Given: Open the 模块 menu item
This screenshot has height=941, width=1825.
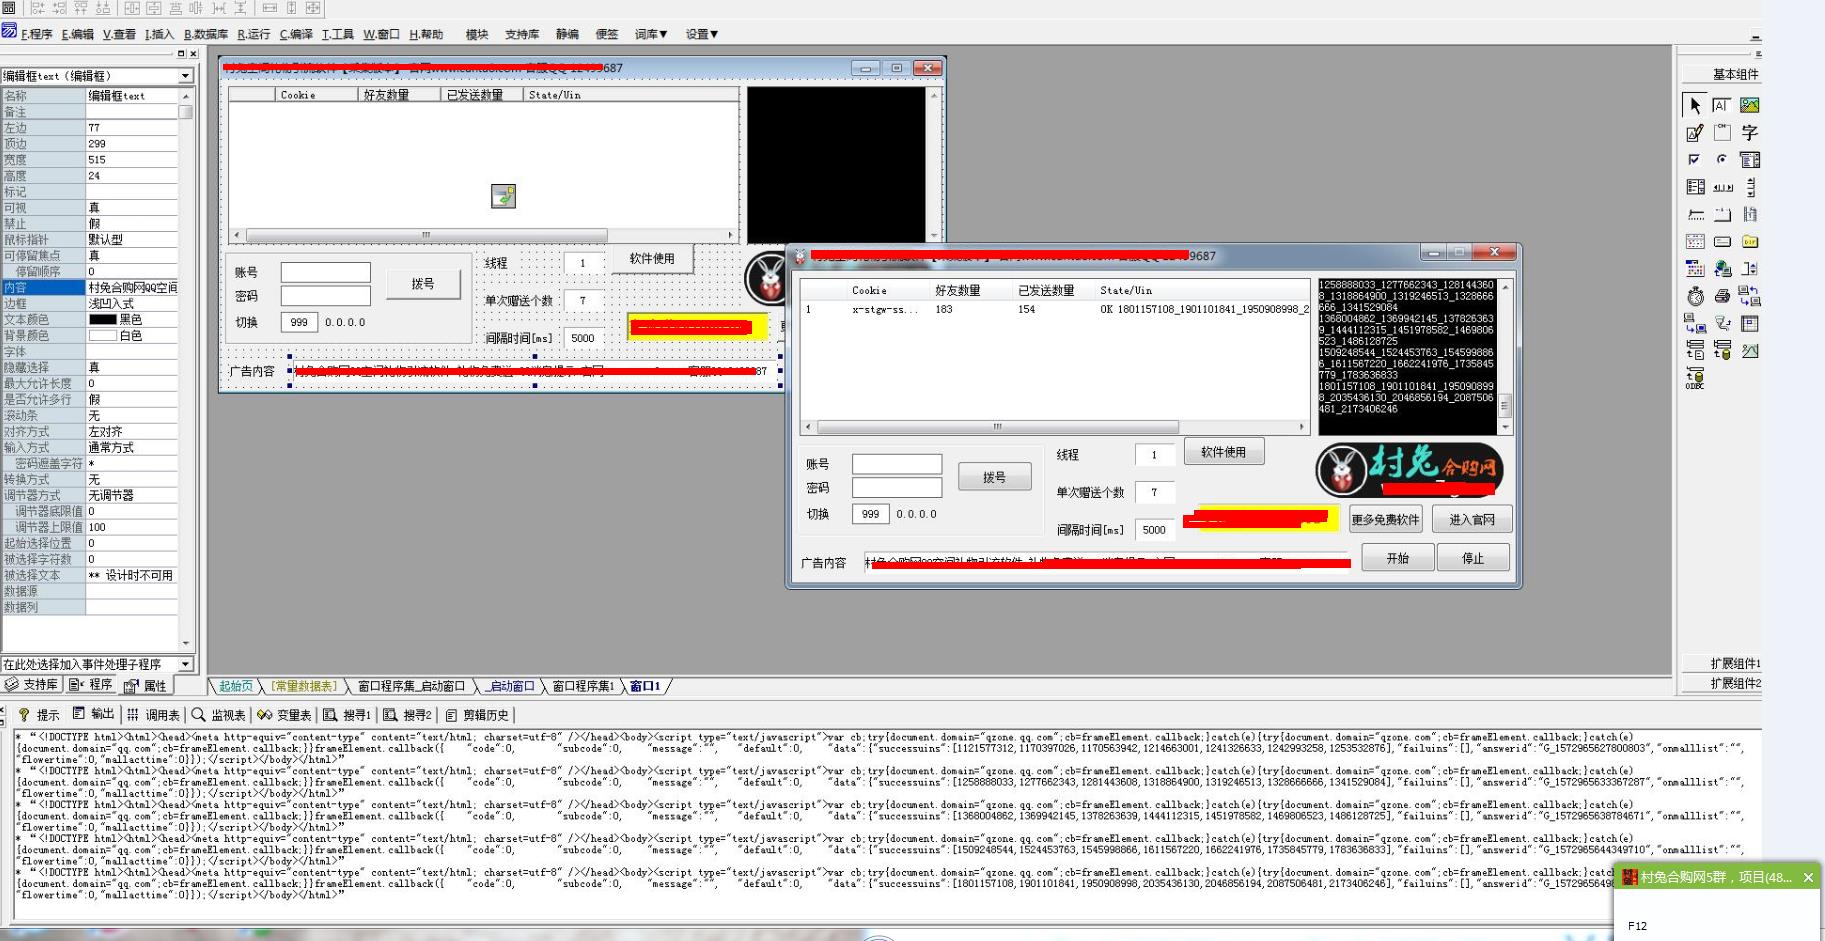Looking at the screenshot, I should [x=477, y=34].
